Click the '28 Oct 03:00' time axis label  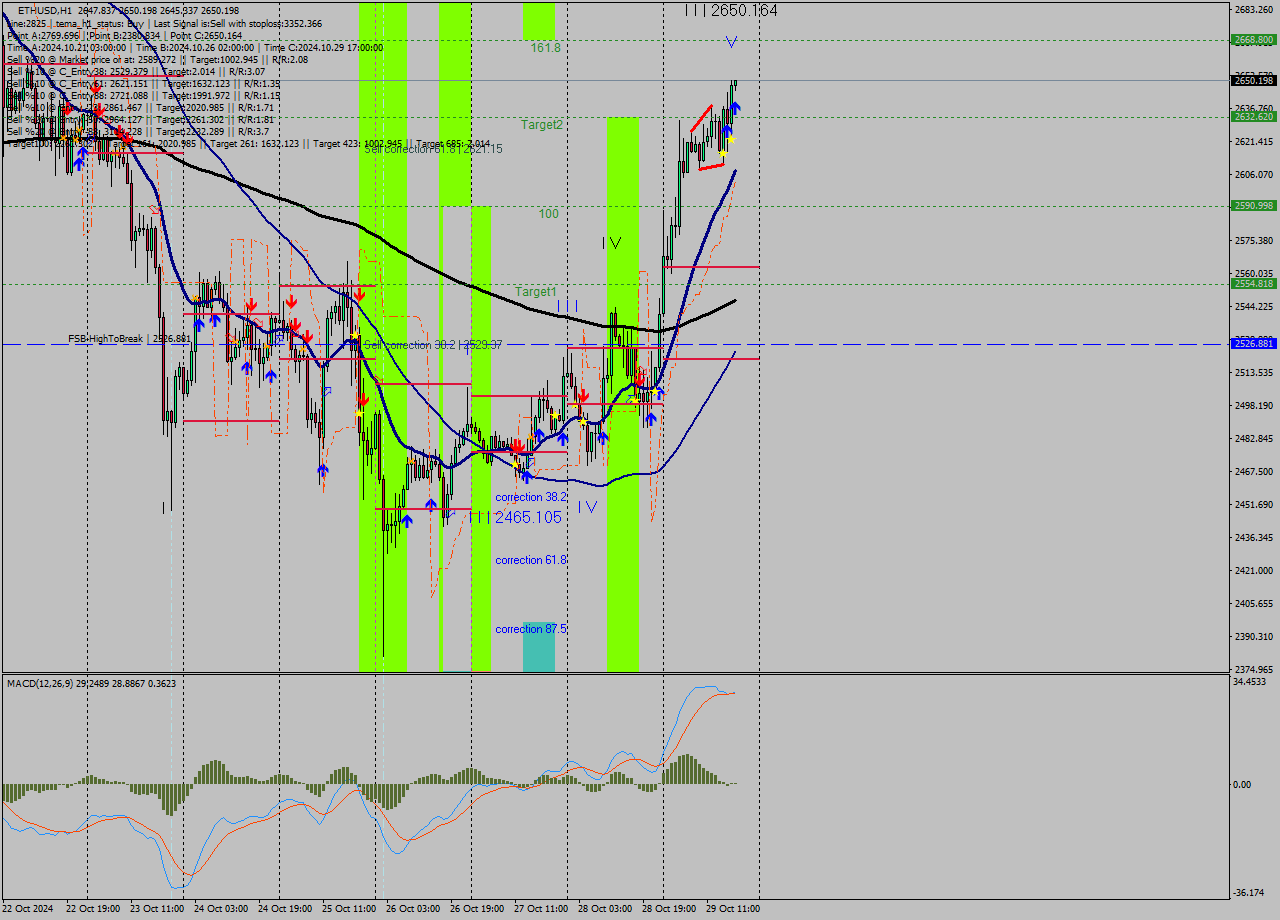[x=605, y=909]
